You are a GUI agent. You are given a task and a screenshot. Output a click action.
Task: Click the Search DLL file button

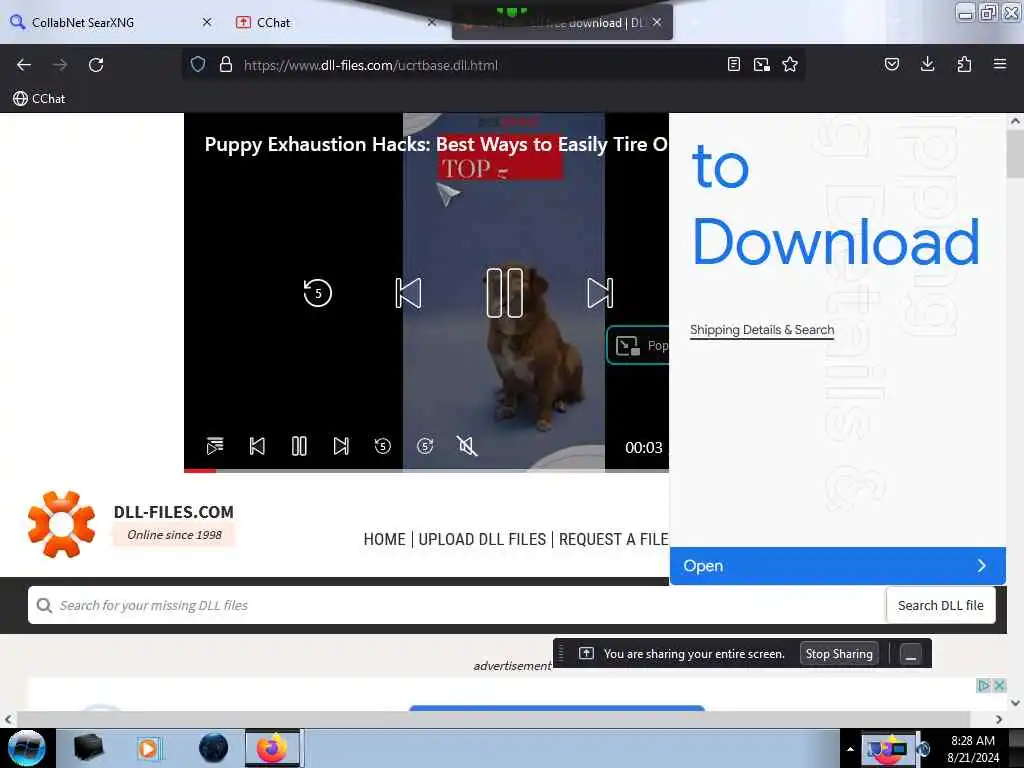[x=940, y=605]
